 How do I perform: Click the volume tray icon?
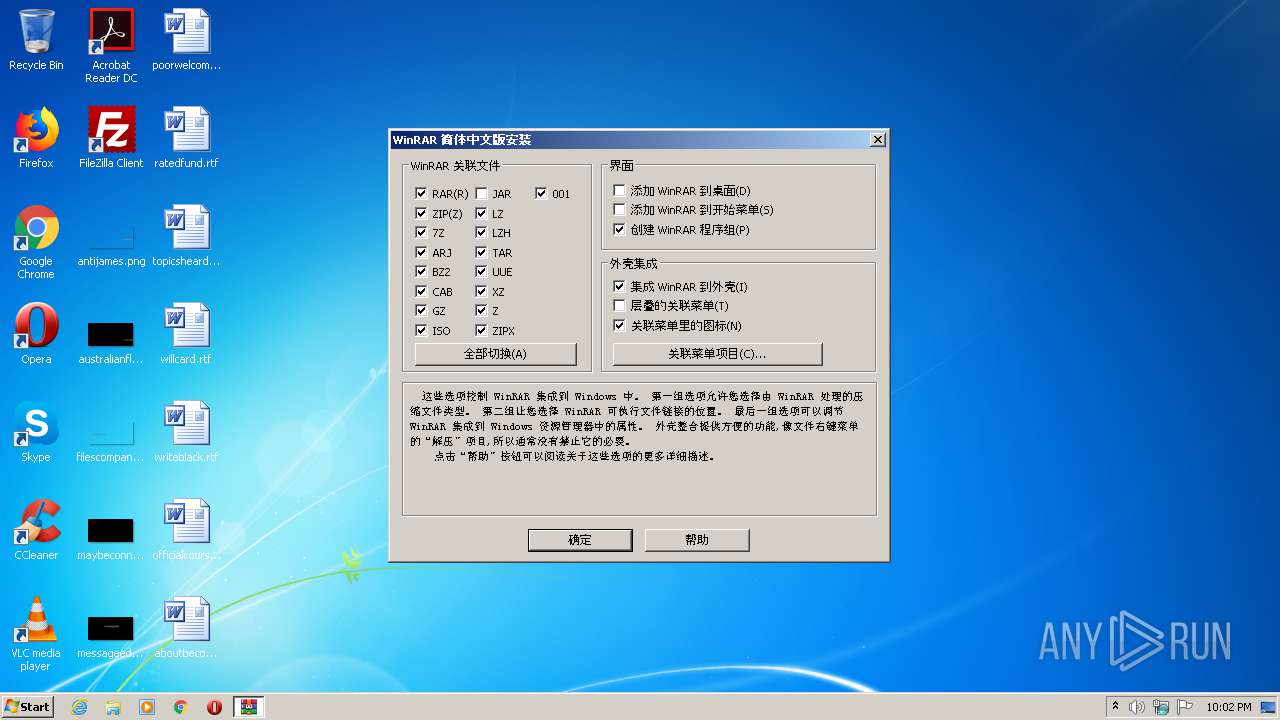coord(1137,707)
